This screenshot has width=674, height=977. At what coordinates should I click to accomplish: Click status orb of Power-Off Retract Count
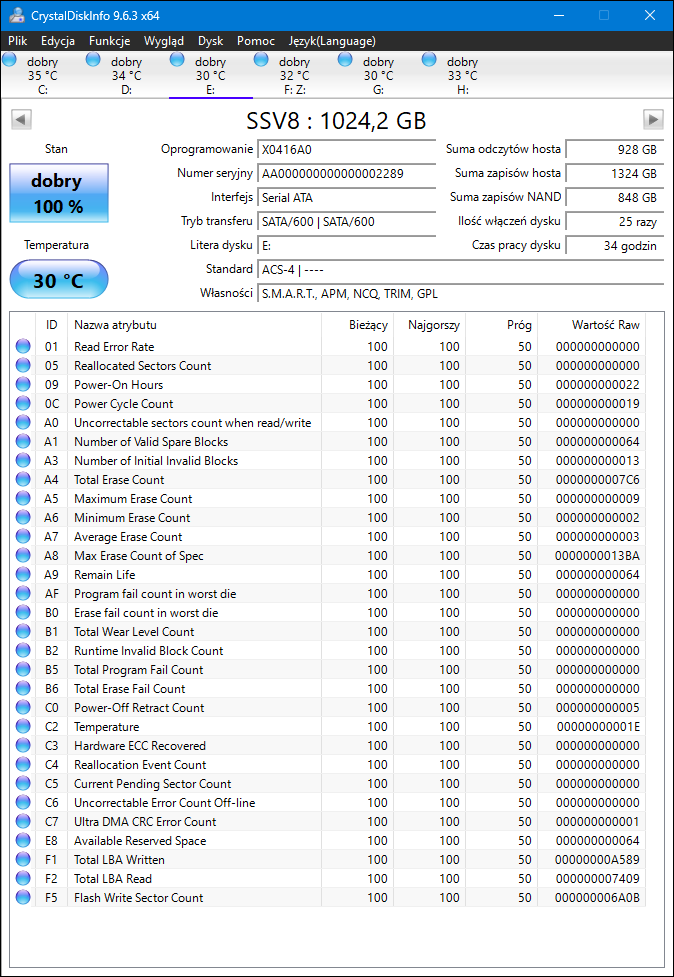[23, 708]
